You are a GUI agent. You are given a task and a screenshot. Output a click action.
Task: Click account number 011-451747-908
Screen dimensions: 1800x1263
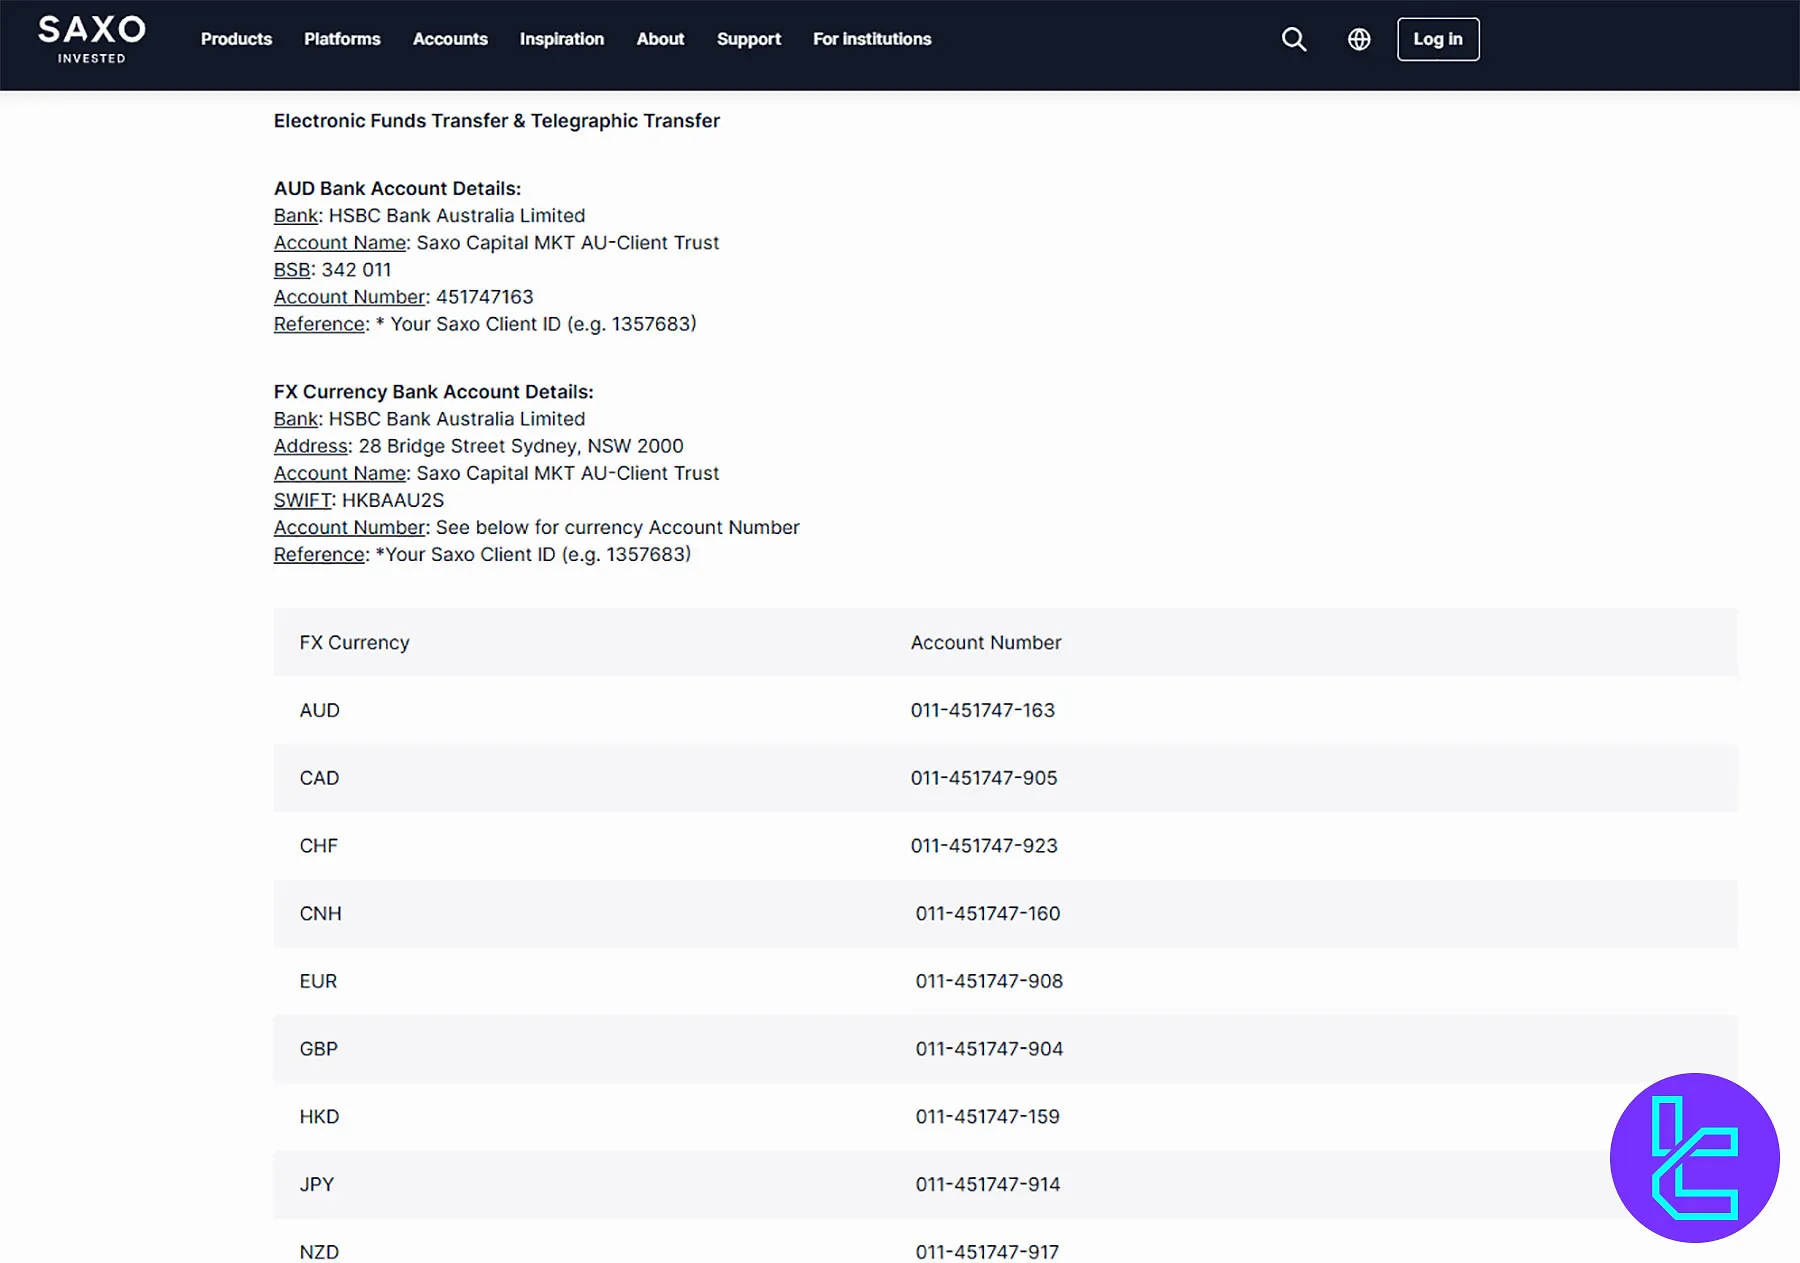[989, 982]
